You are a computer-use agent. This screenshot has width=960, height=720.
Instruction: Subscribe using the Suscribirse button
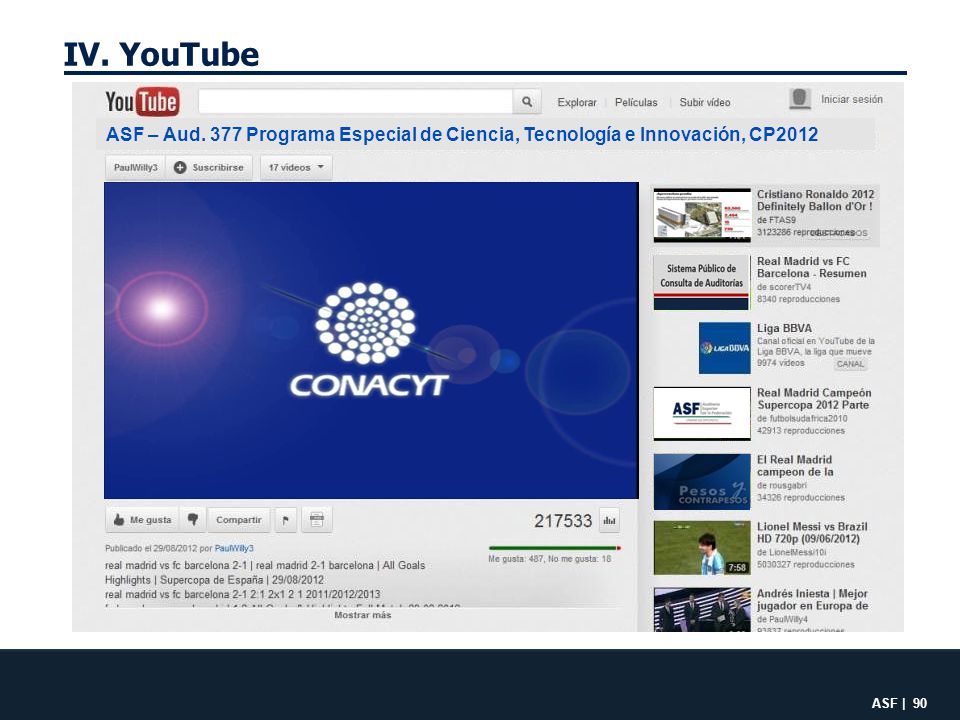pos(209,167)
